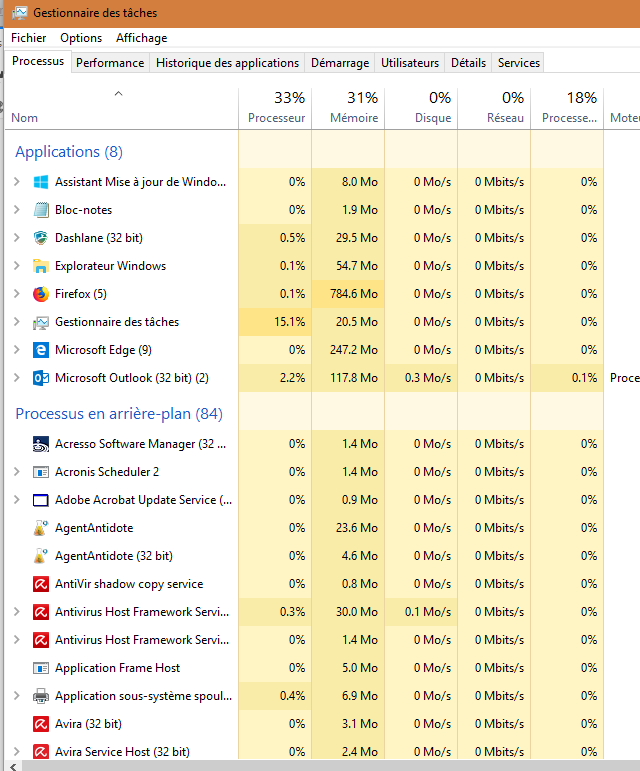
Task: Click the Antivirus Host Framework icon using 30.0 Mo
Action: (x=41, y=612)
